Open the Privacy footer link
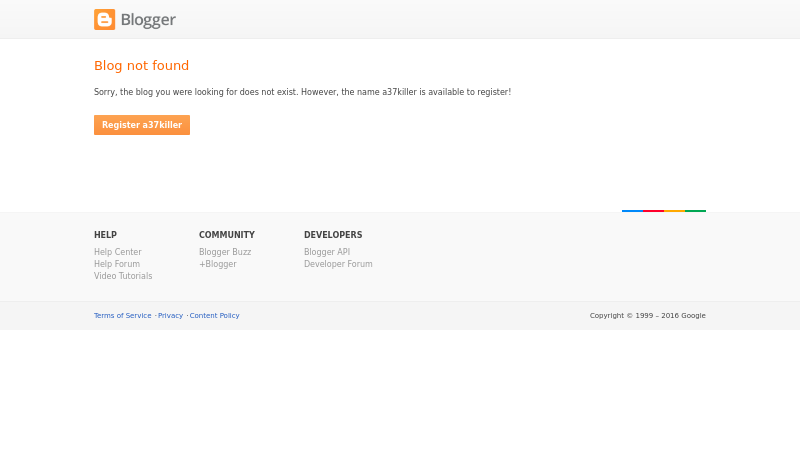 pos(170,316)
